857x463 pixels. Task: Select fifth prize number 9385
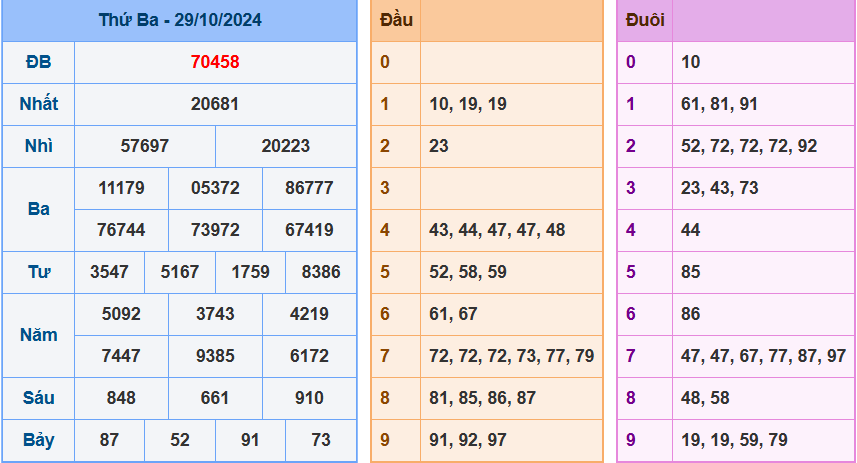215,356
